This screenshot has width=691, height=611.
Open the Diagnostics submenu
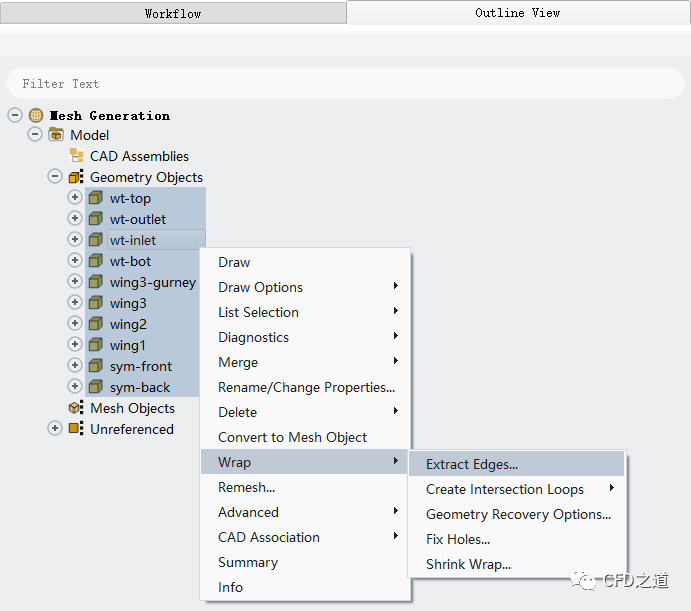tap(254, 337)
